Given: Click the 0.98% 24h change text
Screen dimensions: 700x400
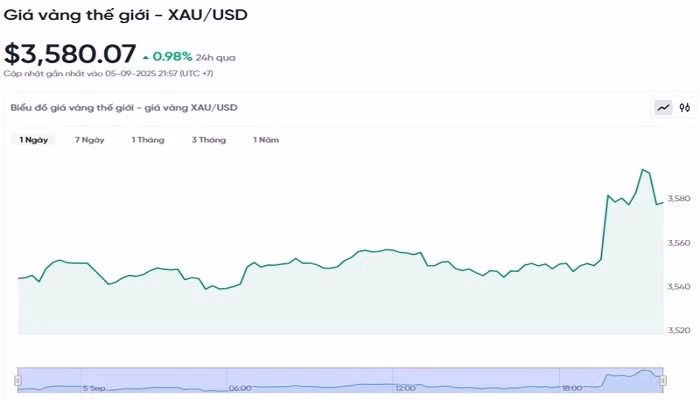Looking at the screenshot, I should tap(172, 56).
